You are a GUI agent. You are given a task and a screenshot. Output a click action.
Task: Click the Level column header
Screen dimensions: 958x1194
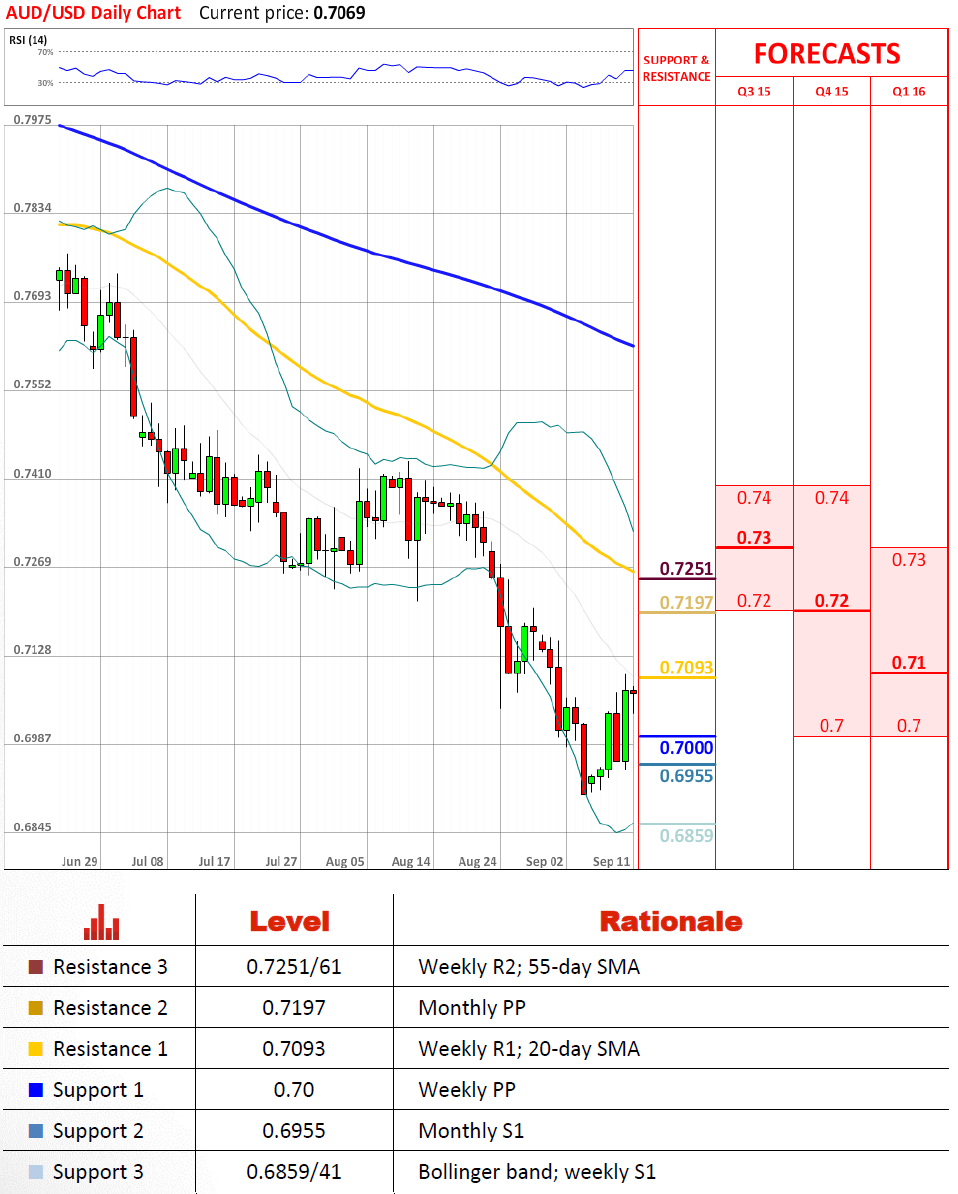pos(290,922)
